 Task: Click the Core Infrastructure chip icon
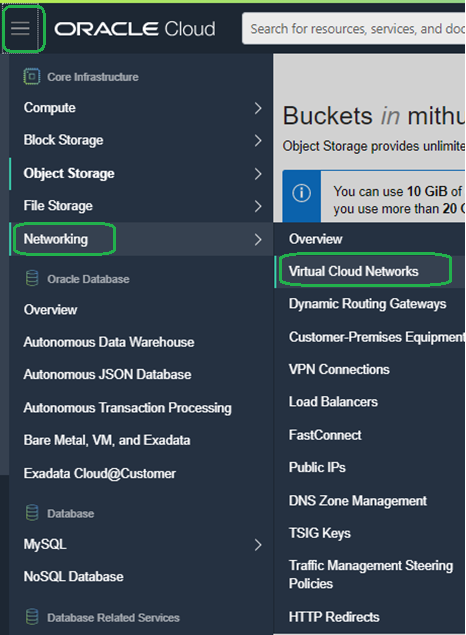click(x=32, y=77)
